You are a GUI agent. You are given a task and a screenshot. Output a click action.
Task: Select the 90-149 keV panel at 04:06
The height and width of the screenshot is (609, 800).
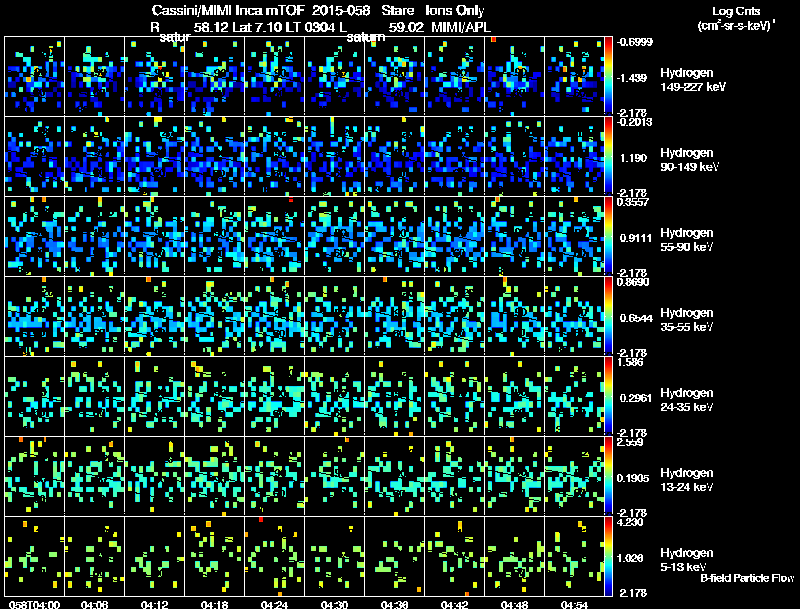point(94,156)
